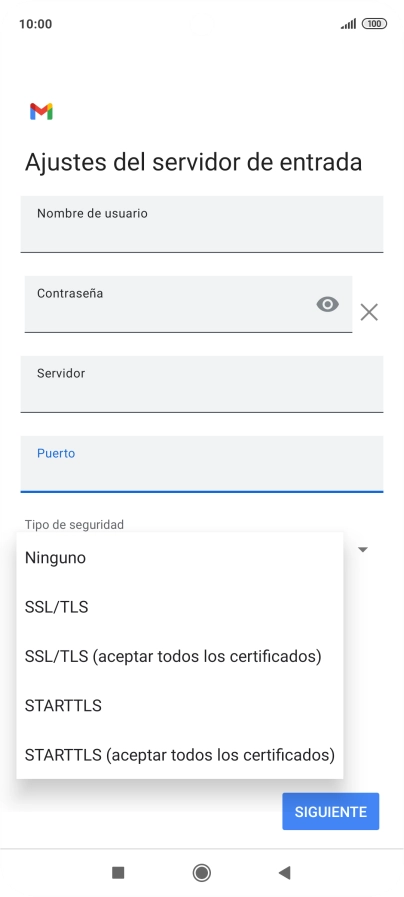Image resolution: width=404 pixels, height=897 pixels.
Task: Choose the STARTTLS option
Action: click(x=180, y=705)
